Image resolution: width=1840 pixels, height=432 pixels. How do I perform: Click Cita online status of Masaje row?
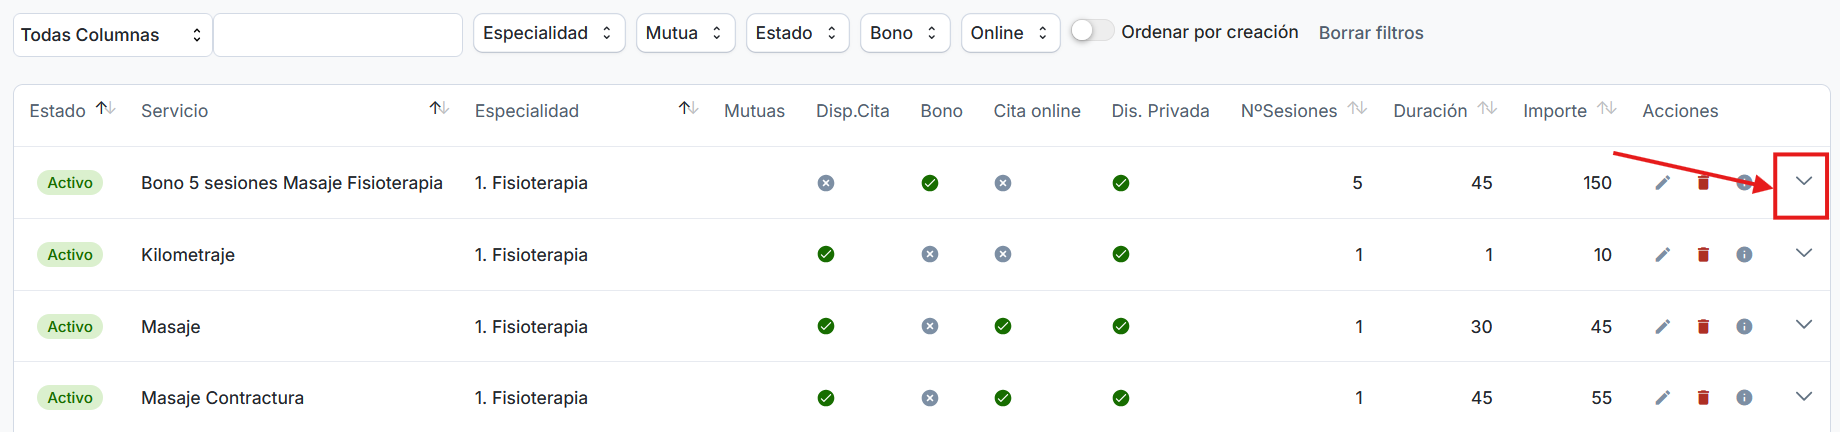point(1003,326)
